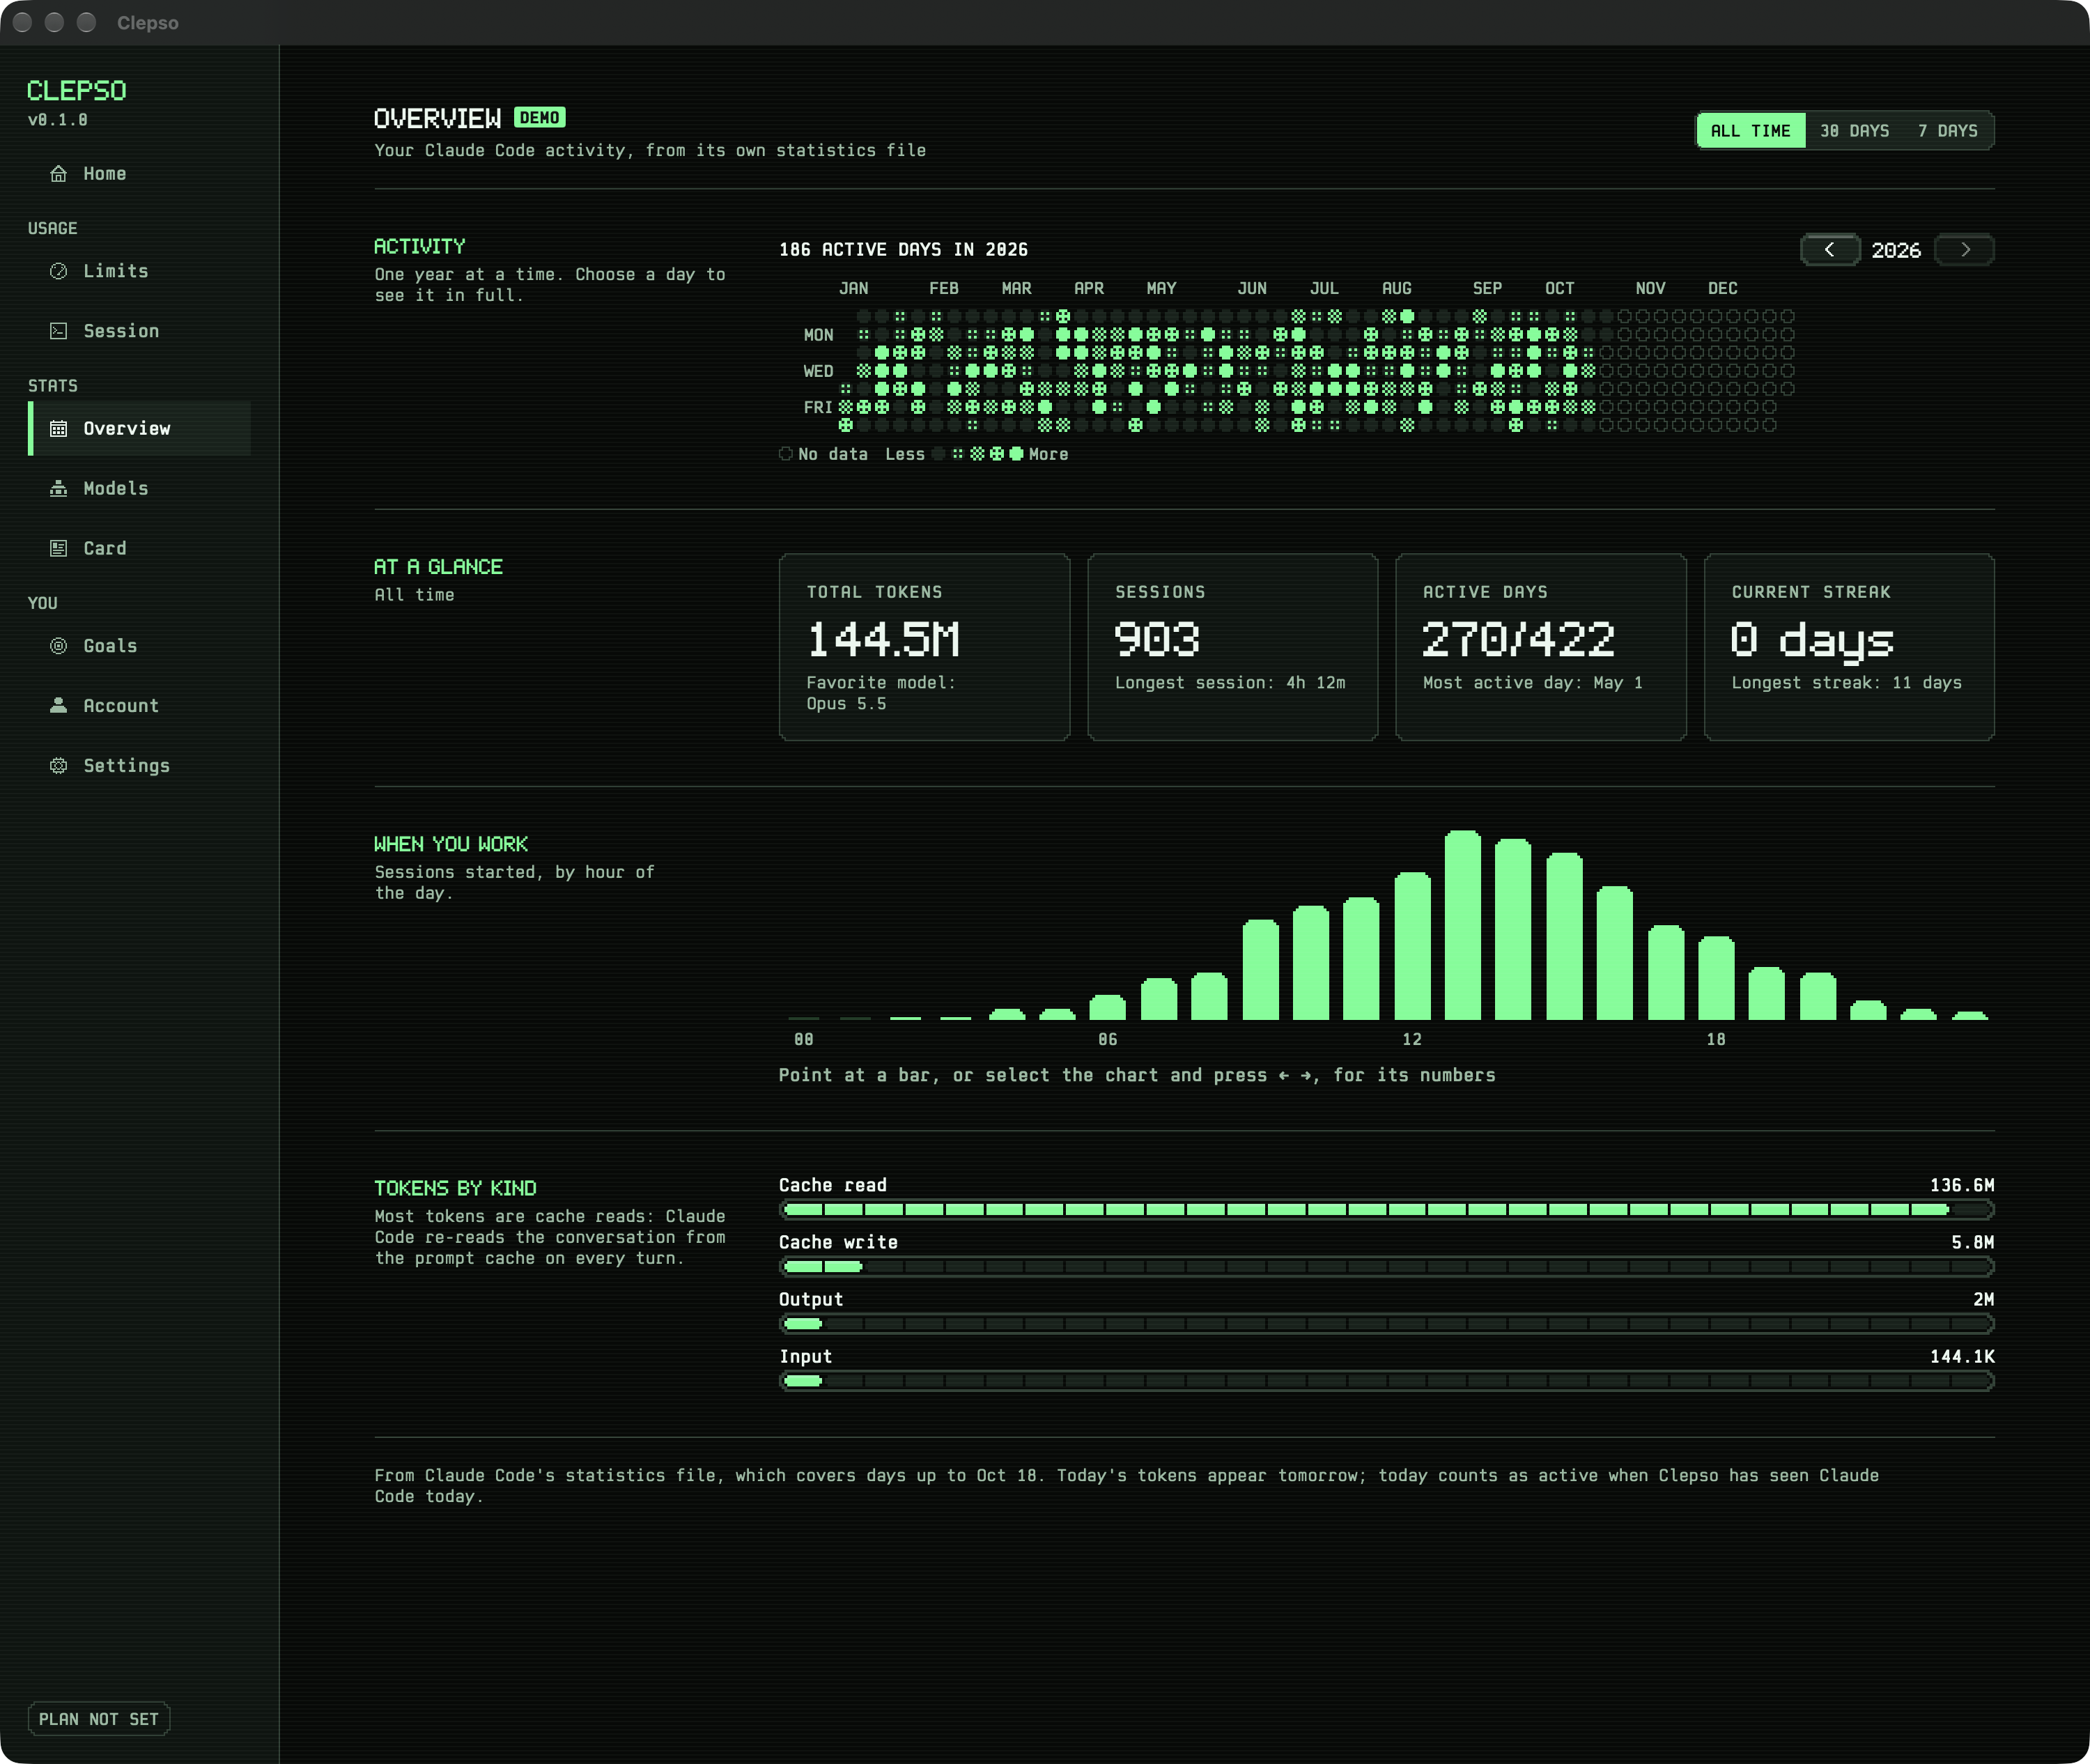Click the 'No data' legend marker
This screenshot has height=1764, width=2090.
[x=786, y=454]
